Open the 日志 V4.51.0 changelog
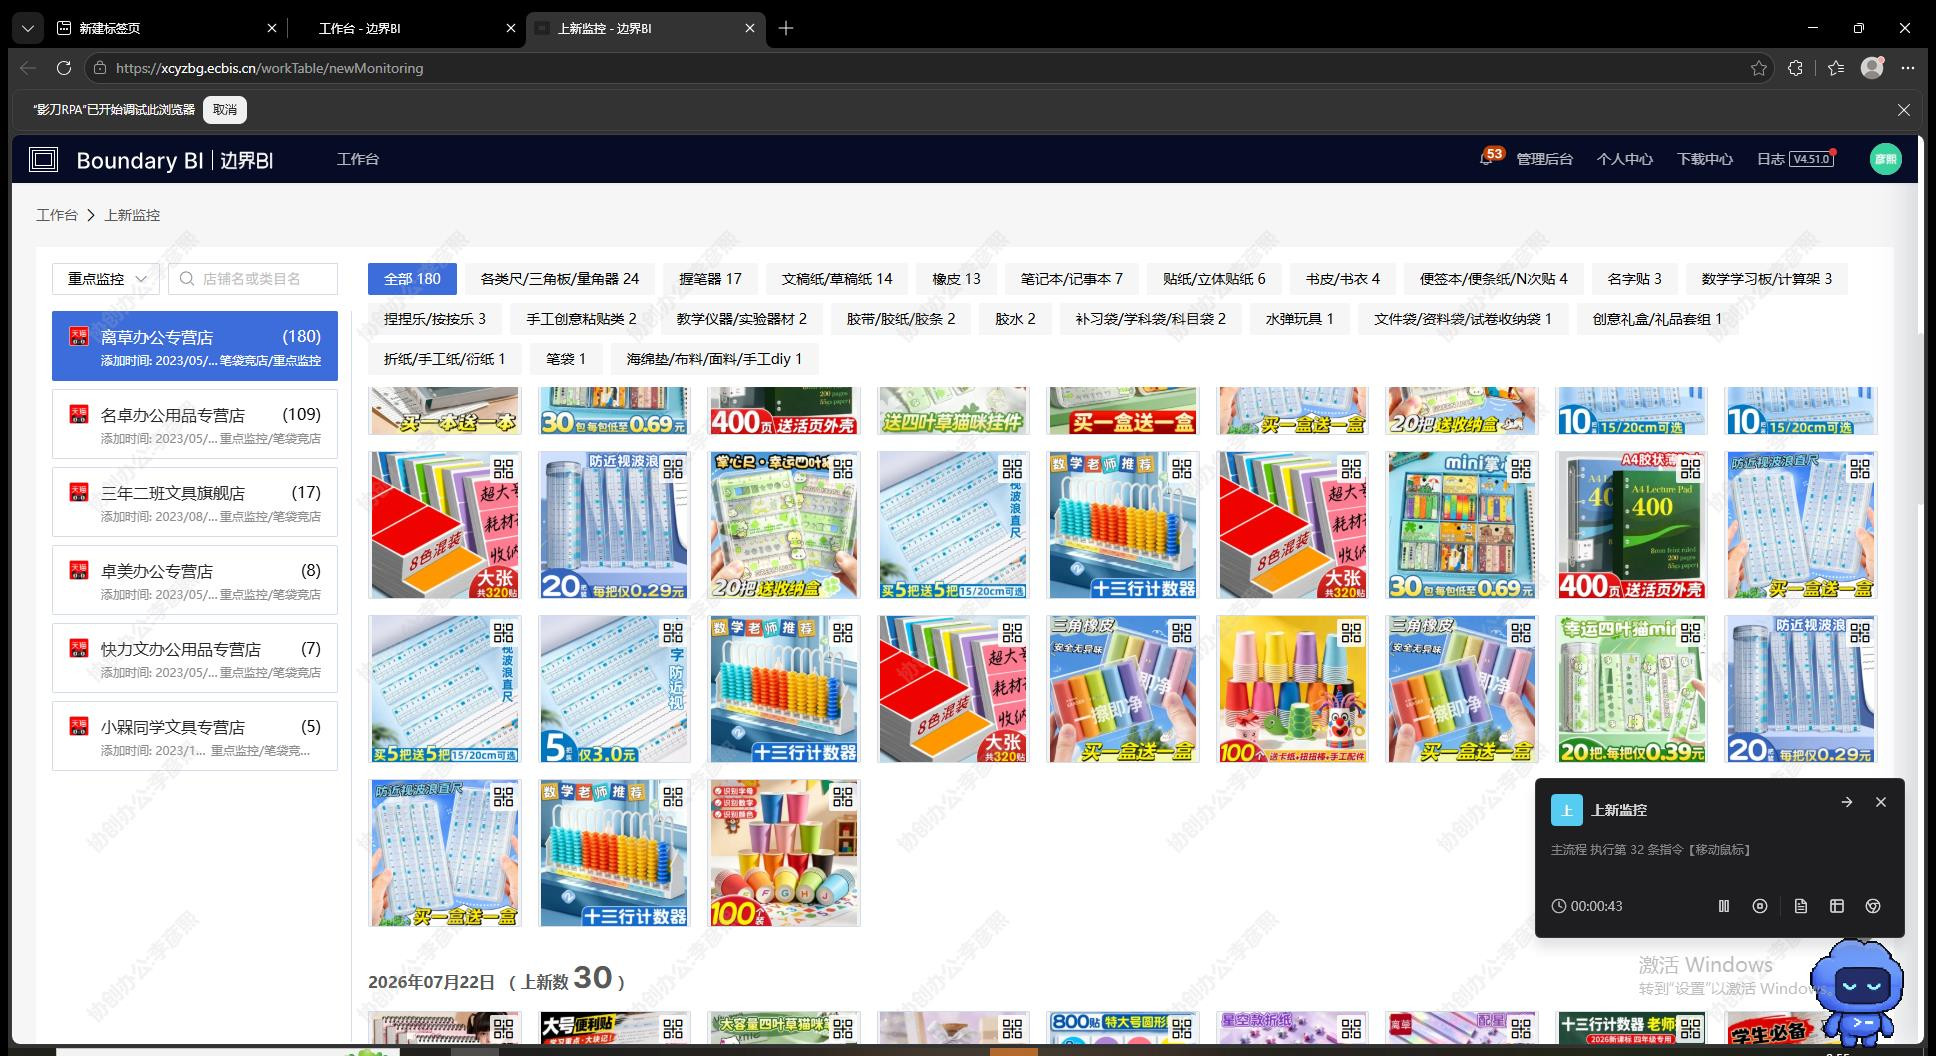 pos(1795,159)
